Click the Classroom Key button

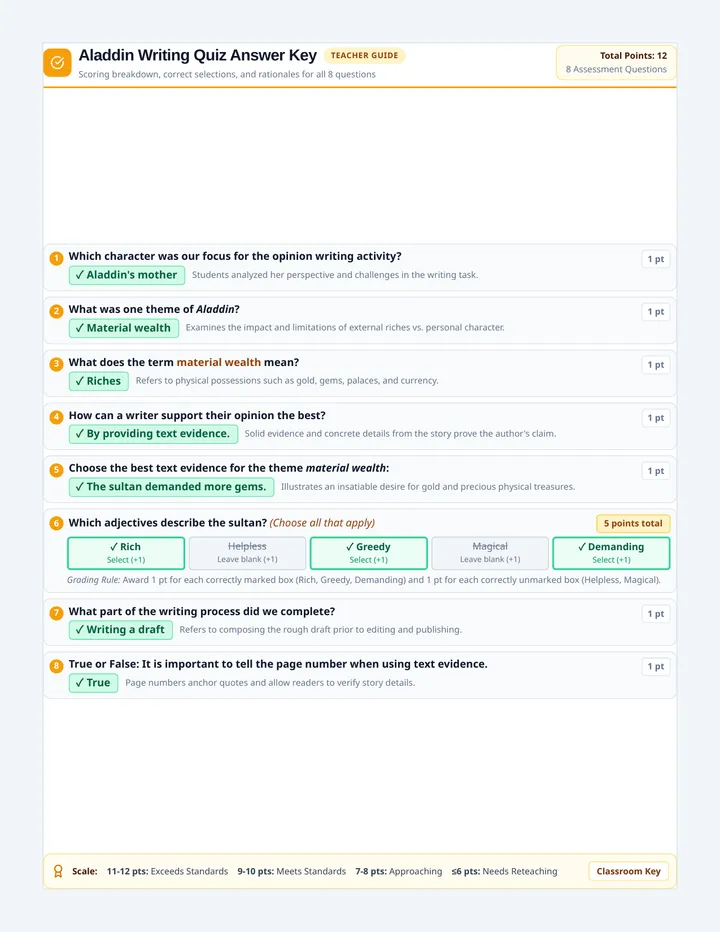(x=628, y=871)
